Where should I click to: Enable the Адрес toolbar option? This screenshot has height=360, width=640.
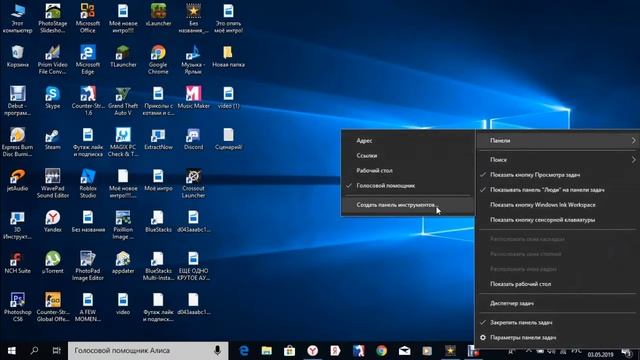(x=407, y=140)
